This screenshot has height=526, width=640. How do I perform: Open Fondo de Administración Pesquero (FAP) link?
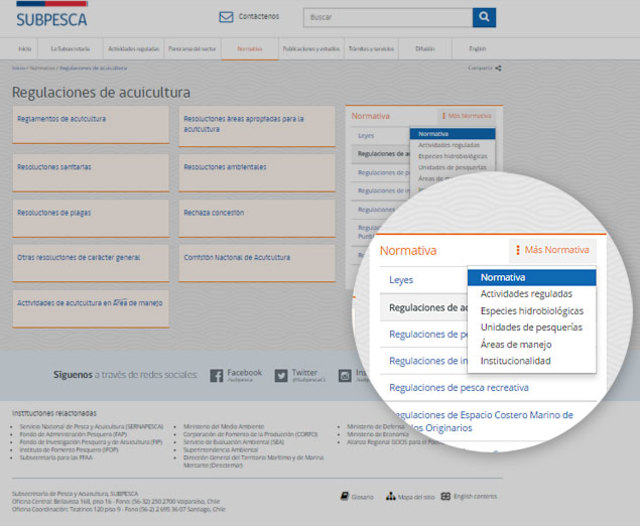73,434
